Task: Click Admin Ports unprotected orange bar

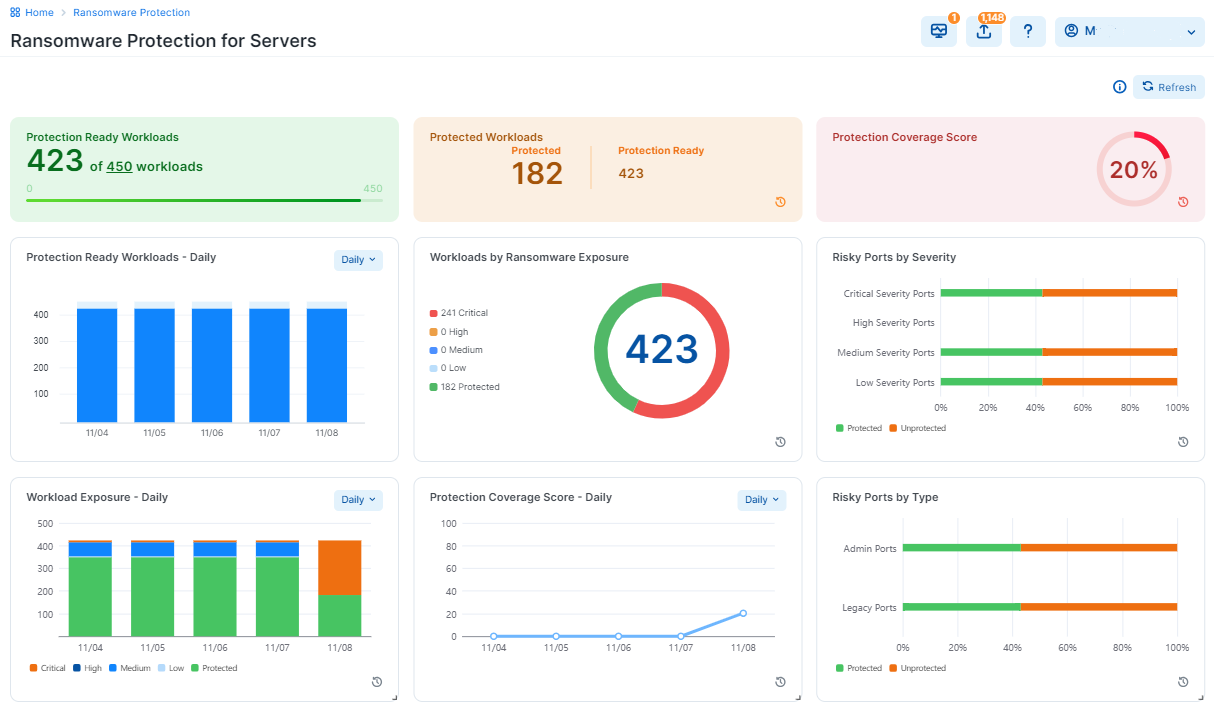Action: 1099,548
